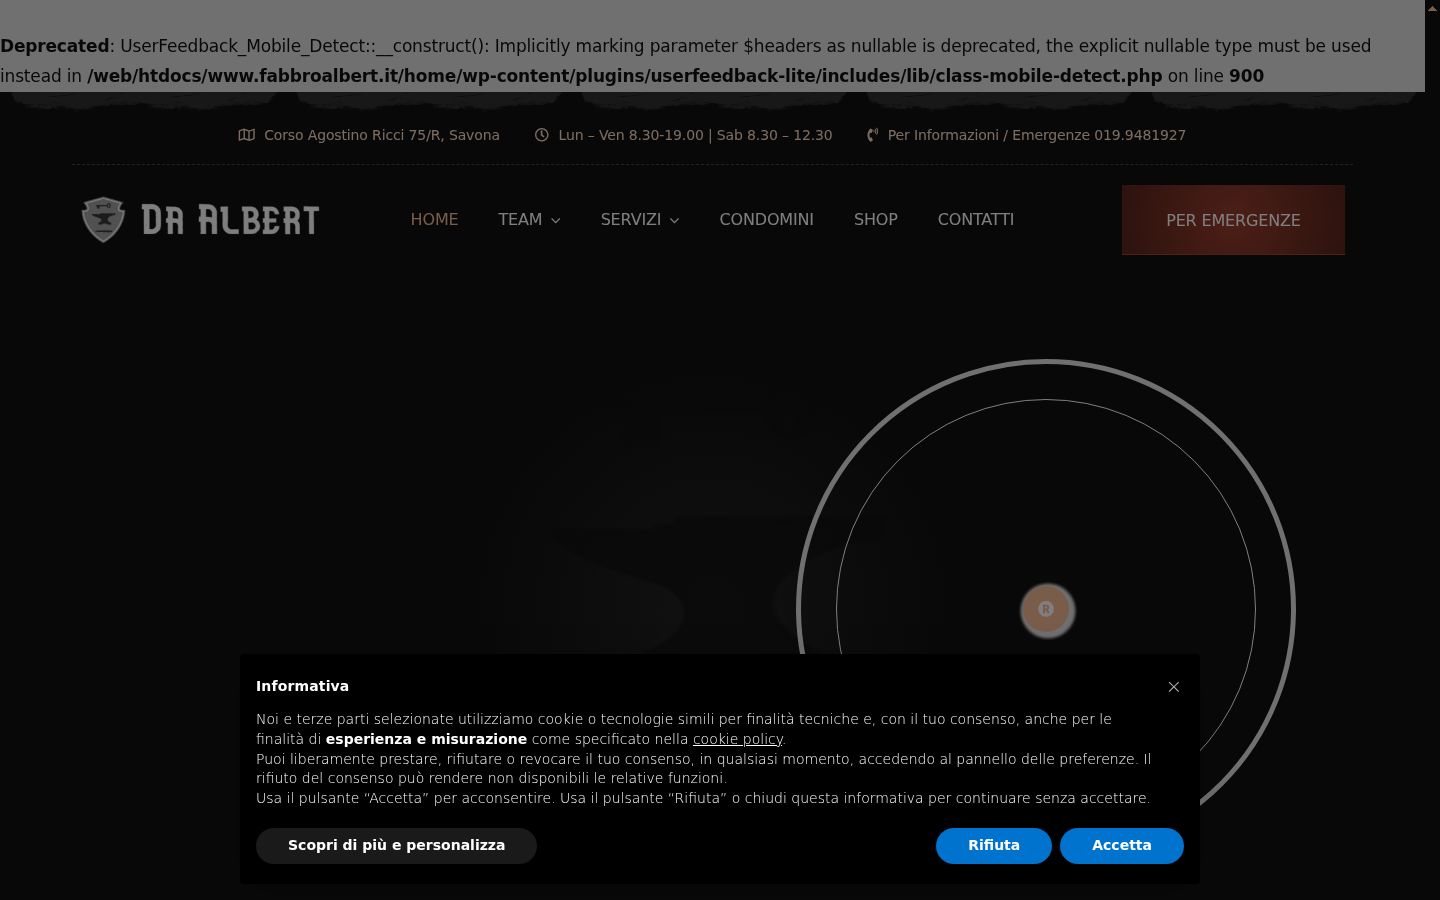Image resolution: width=1440 pixels, height=900 pixels.
Task: Click the orange circular marker in the ring
Action: [1046, 609]
